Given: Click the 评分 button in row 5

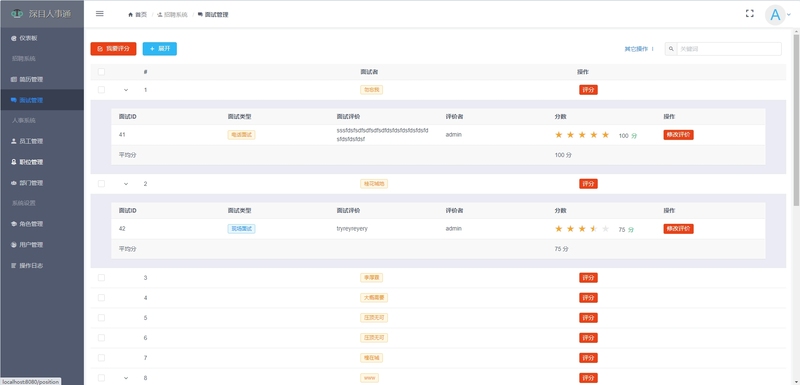Looking at the screenshot, I should point(588,318).
